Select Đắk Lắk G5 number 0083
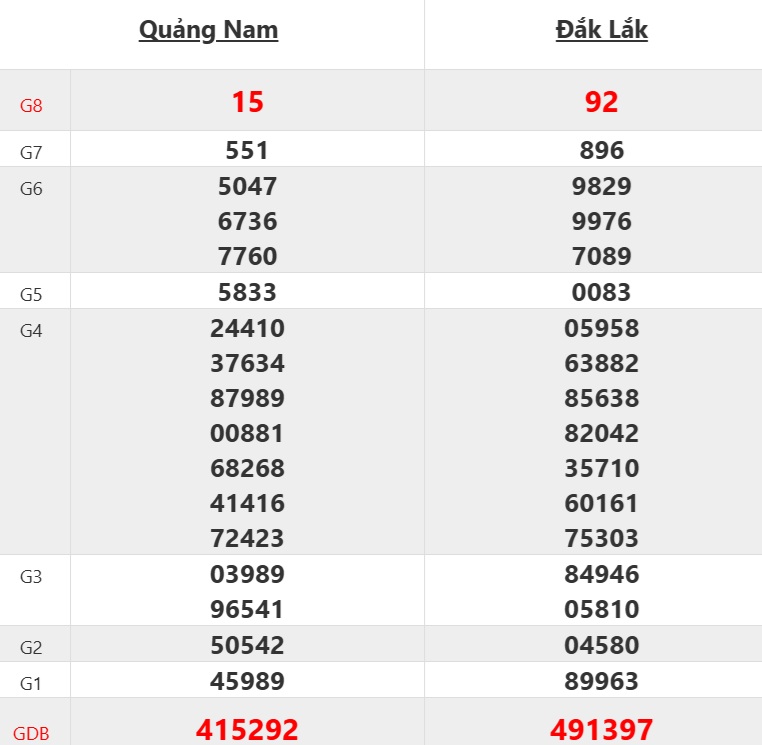762x745 pixels. tap(601, 292)
